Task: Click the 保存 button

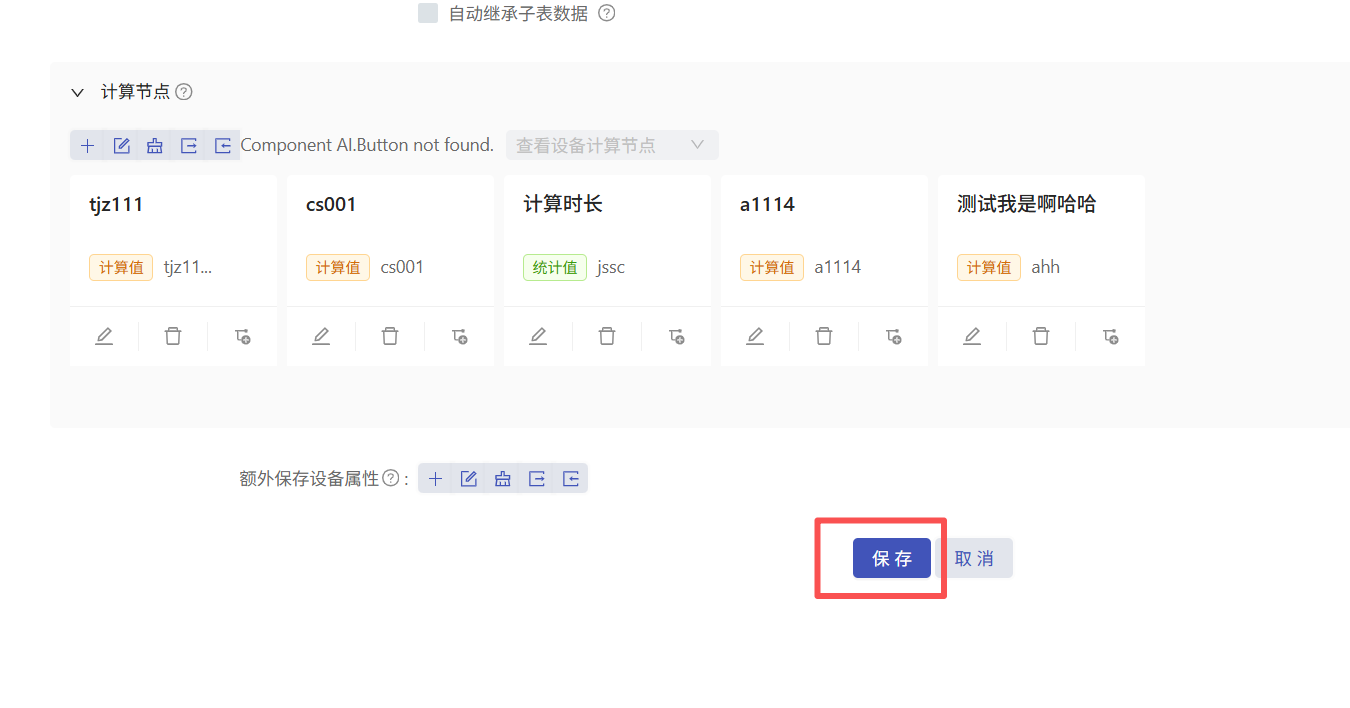Action: pyautogui.click(x=891, y=558)
